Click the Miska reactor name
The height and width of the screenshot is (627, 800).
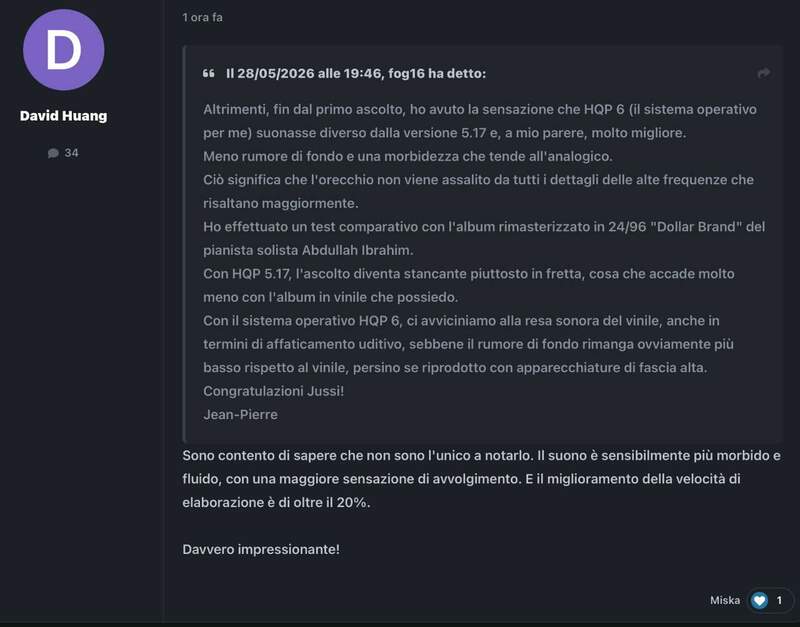[x=725, y=600]
